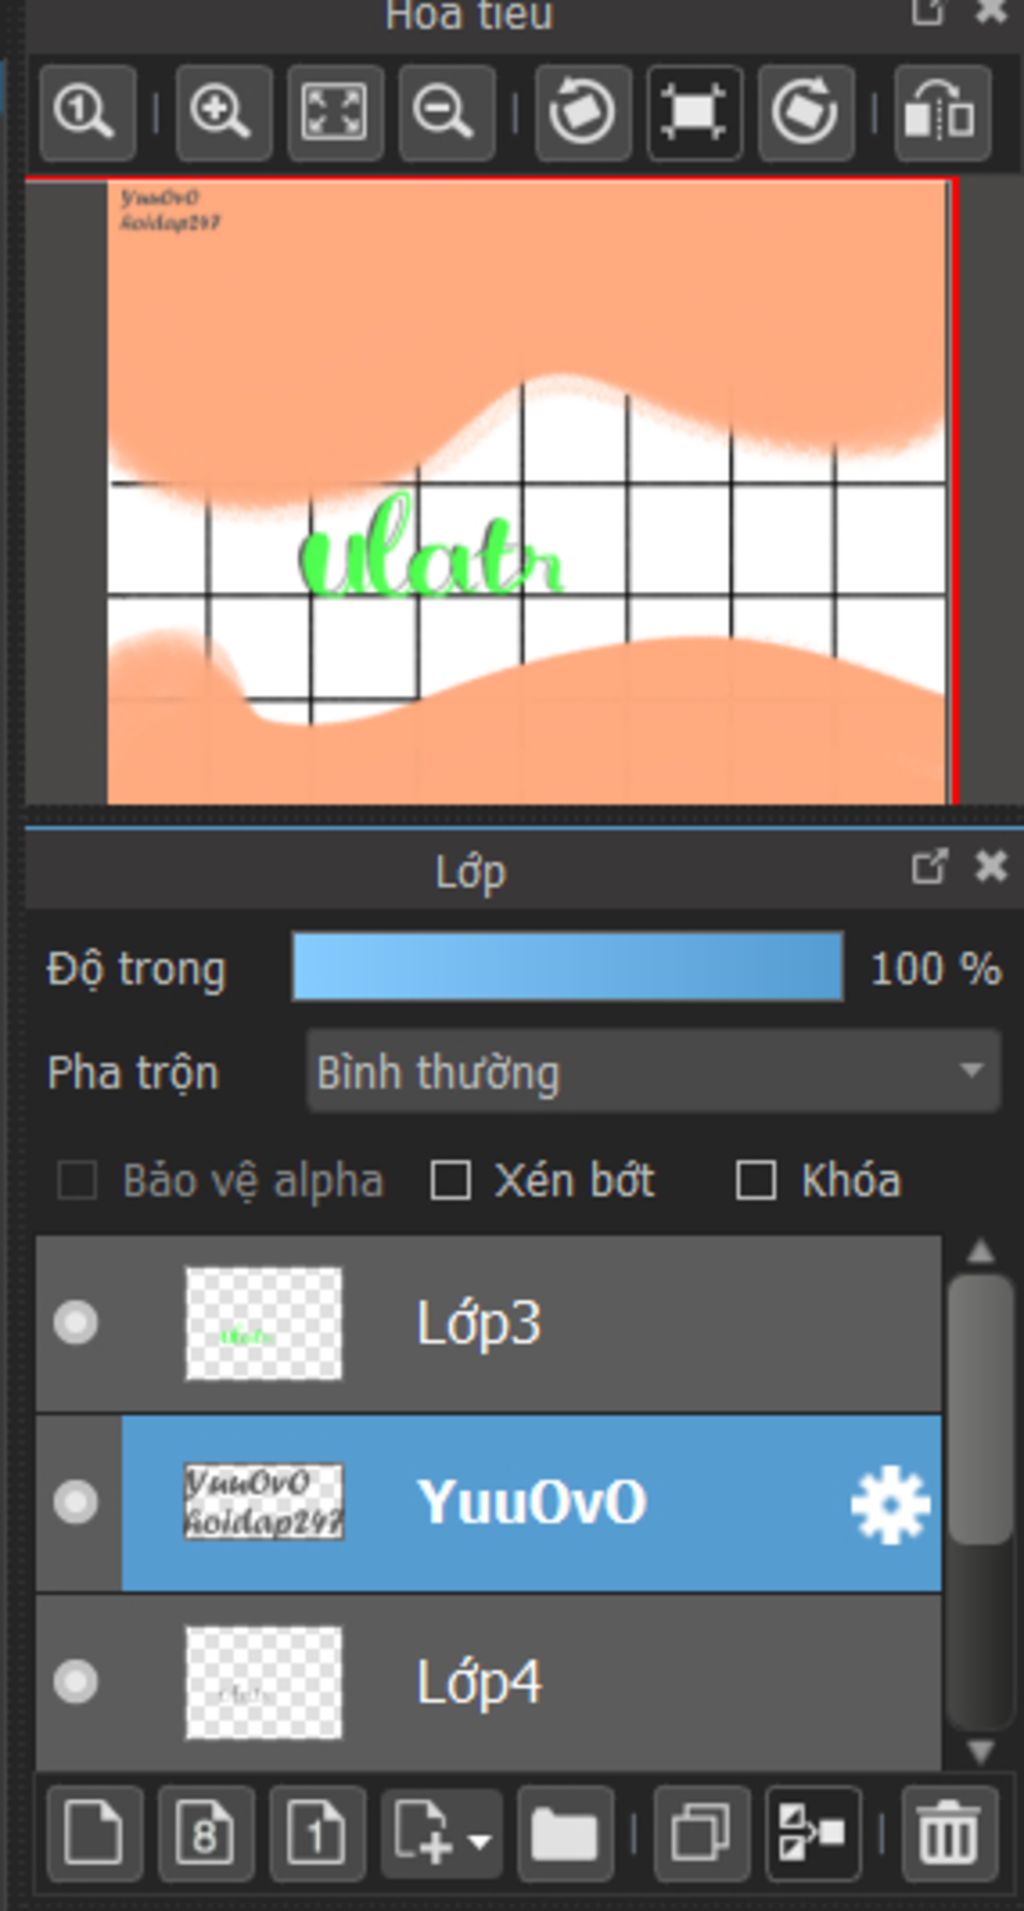1024x1911 pixels.
Task: Reset navigator zoom to 100%
Action: pos(87,112)
